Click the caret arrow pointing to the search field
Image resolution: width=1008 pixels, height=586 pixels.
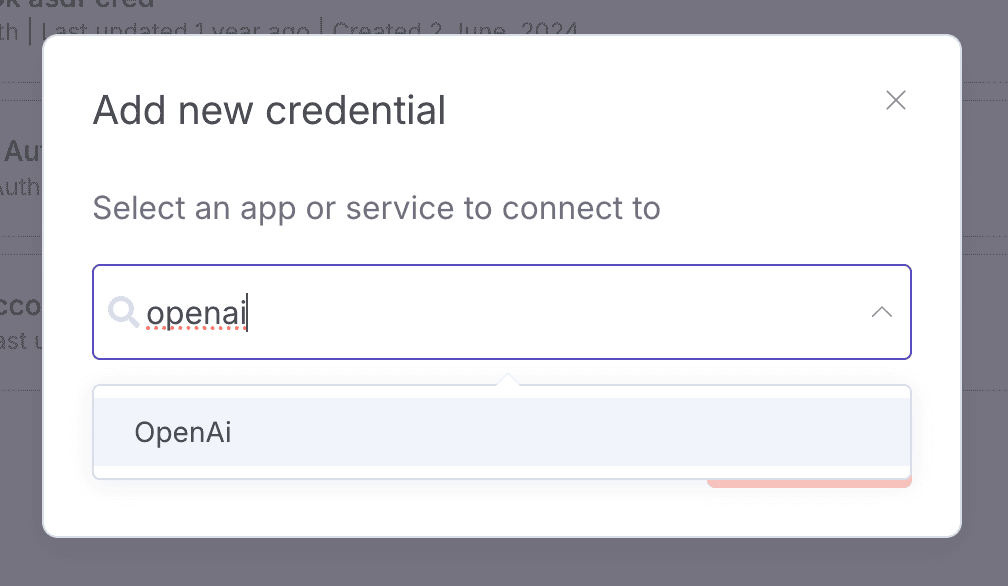509,378
